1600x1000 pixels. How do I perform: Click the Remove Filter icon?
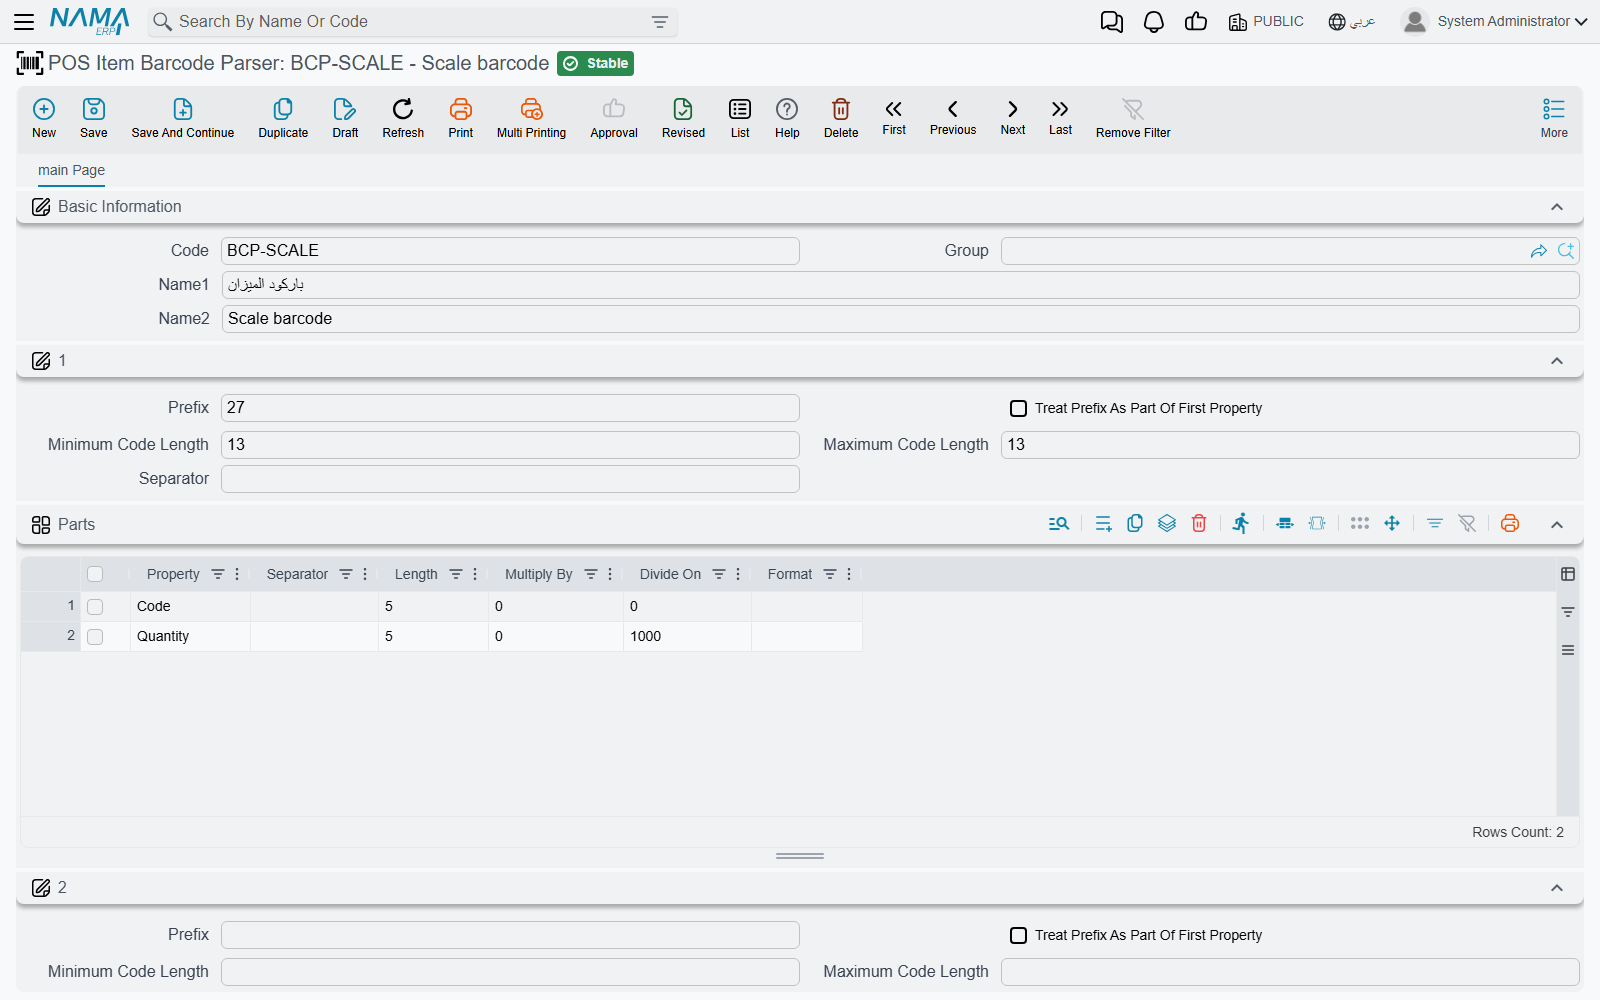click(x=1133, y=109)
